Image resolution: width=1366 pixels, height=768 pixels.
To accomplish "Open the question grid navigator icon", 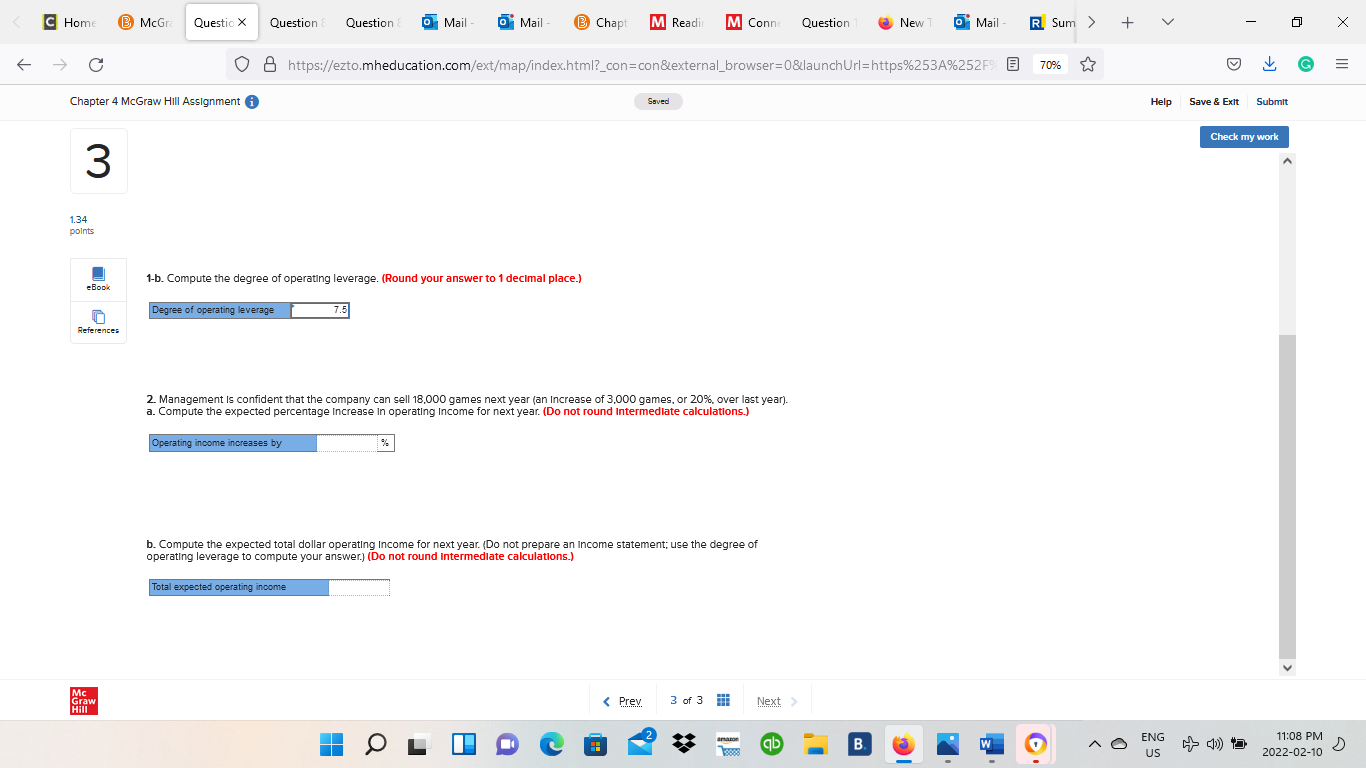I will tap(724, 700).
